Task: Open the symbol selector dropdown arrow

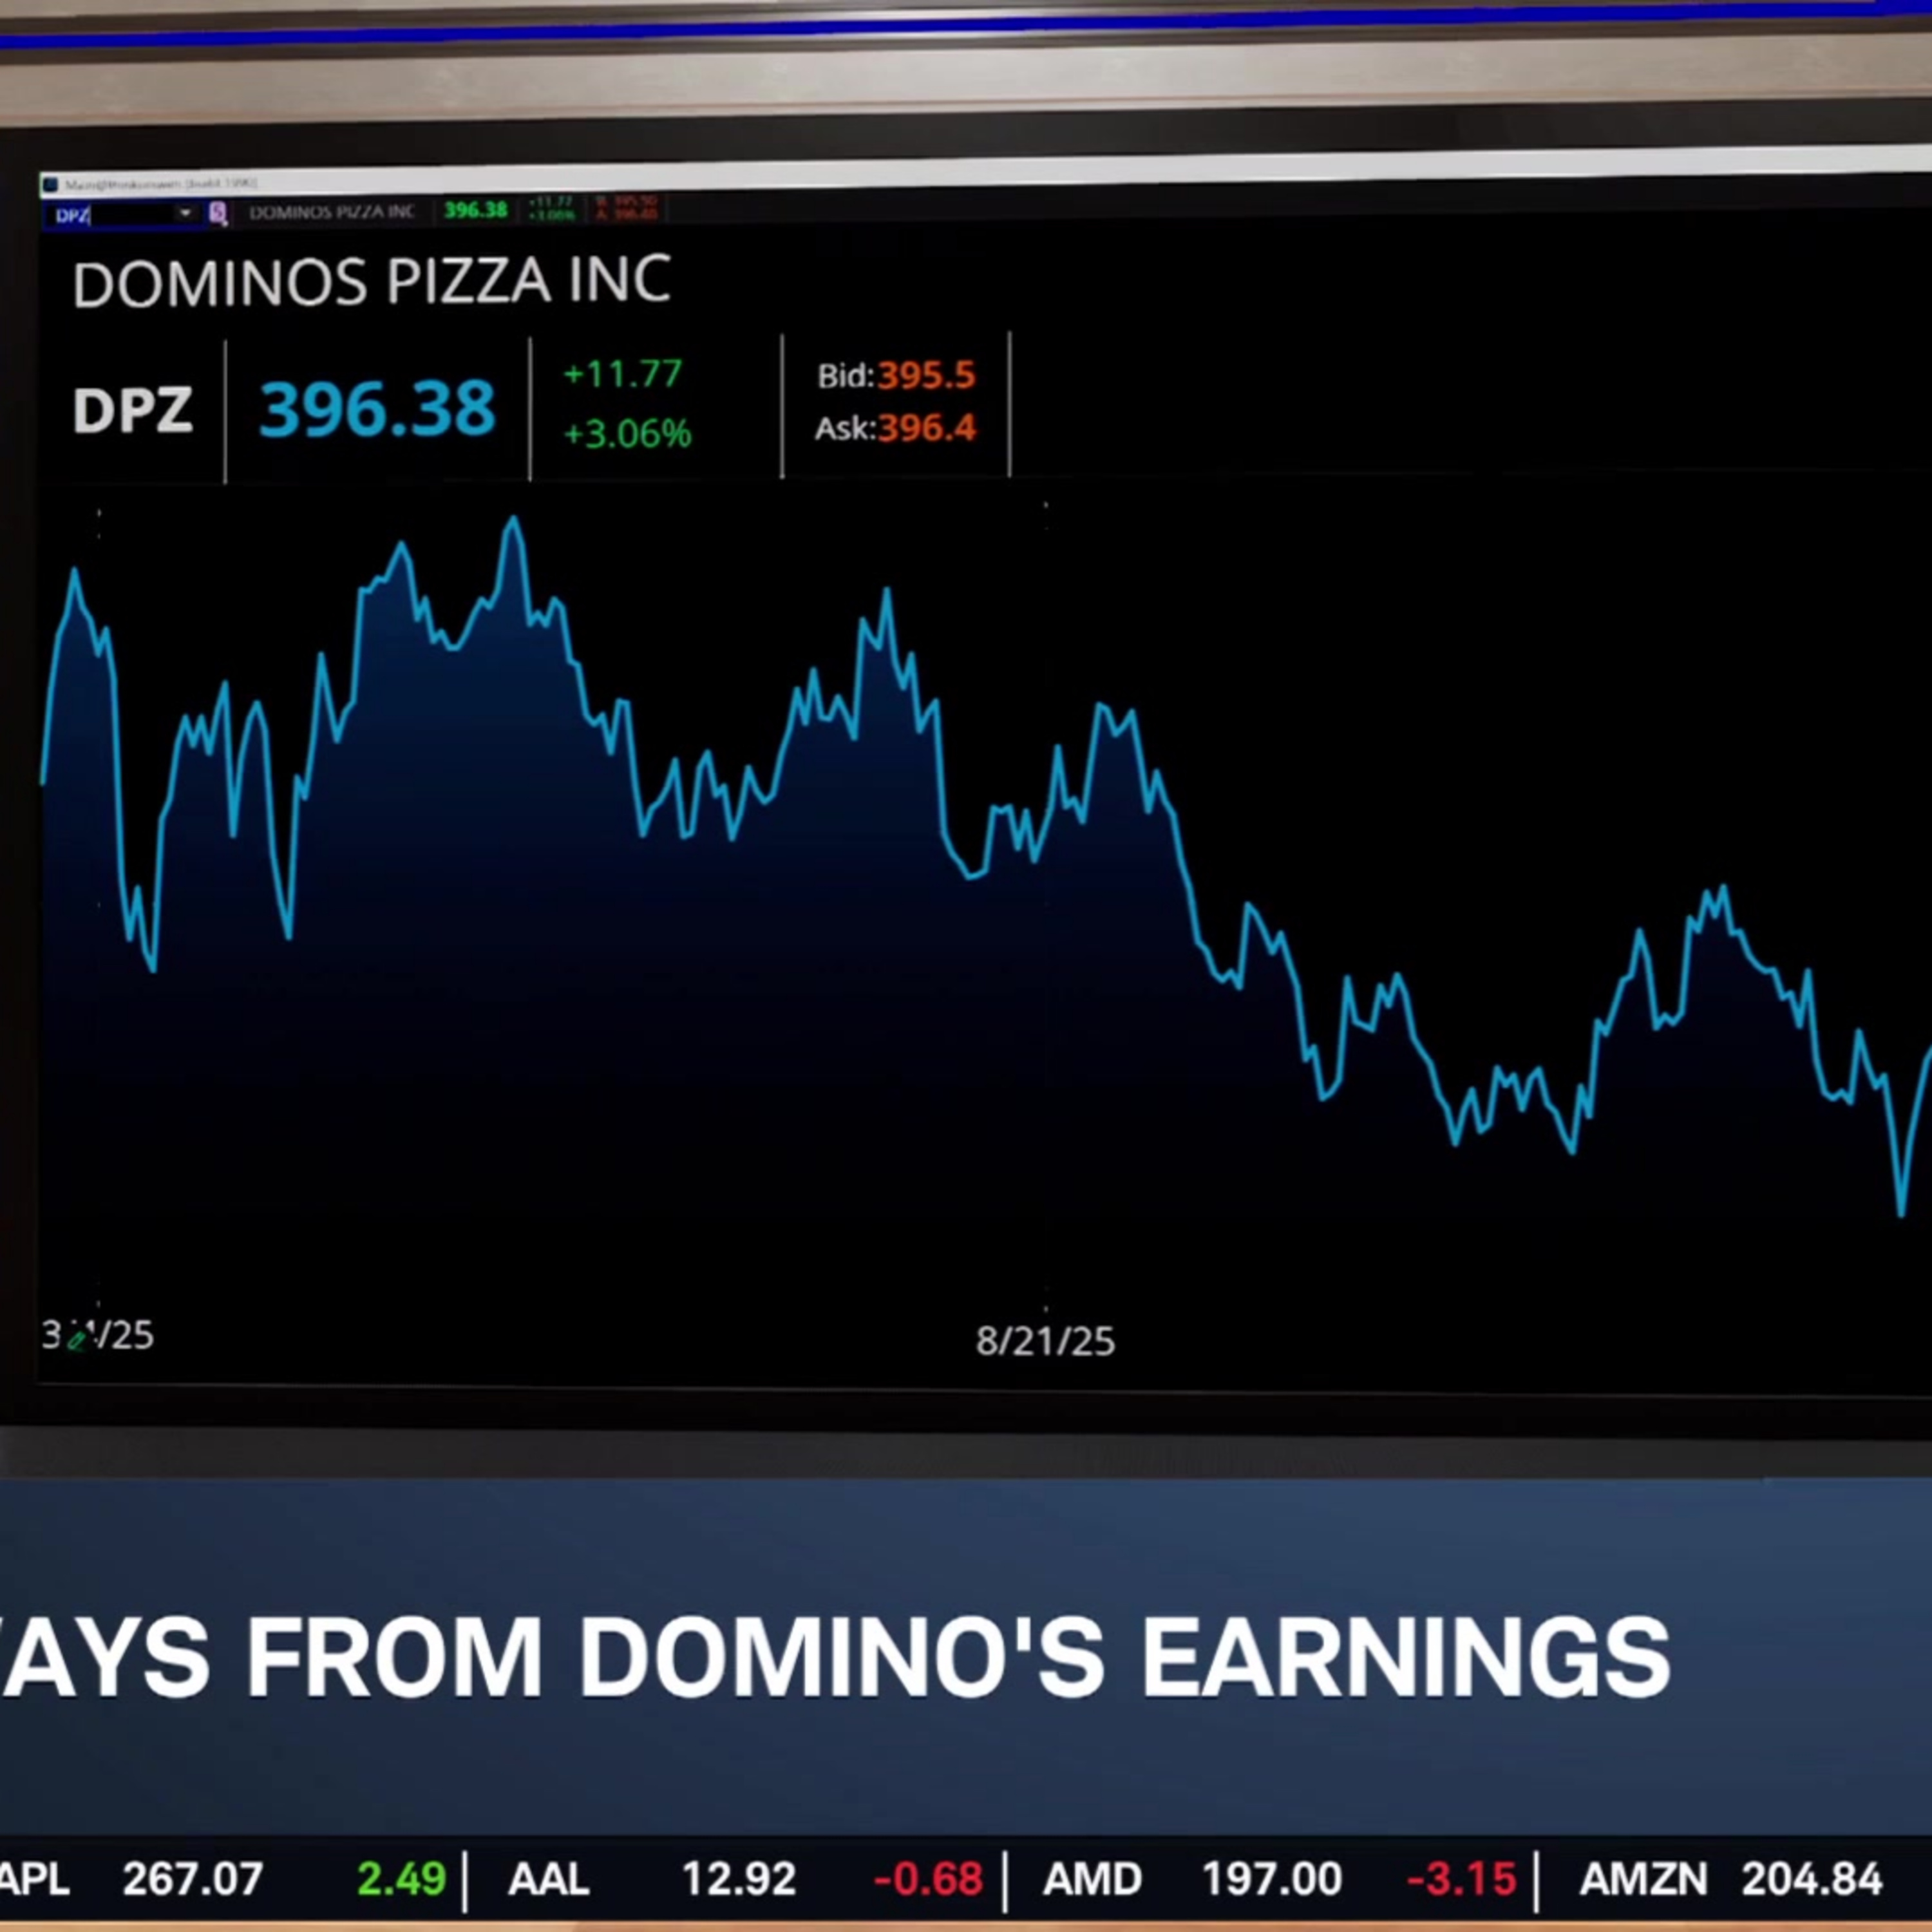Action: click(186, 213)
